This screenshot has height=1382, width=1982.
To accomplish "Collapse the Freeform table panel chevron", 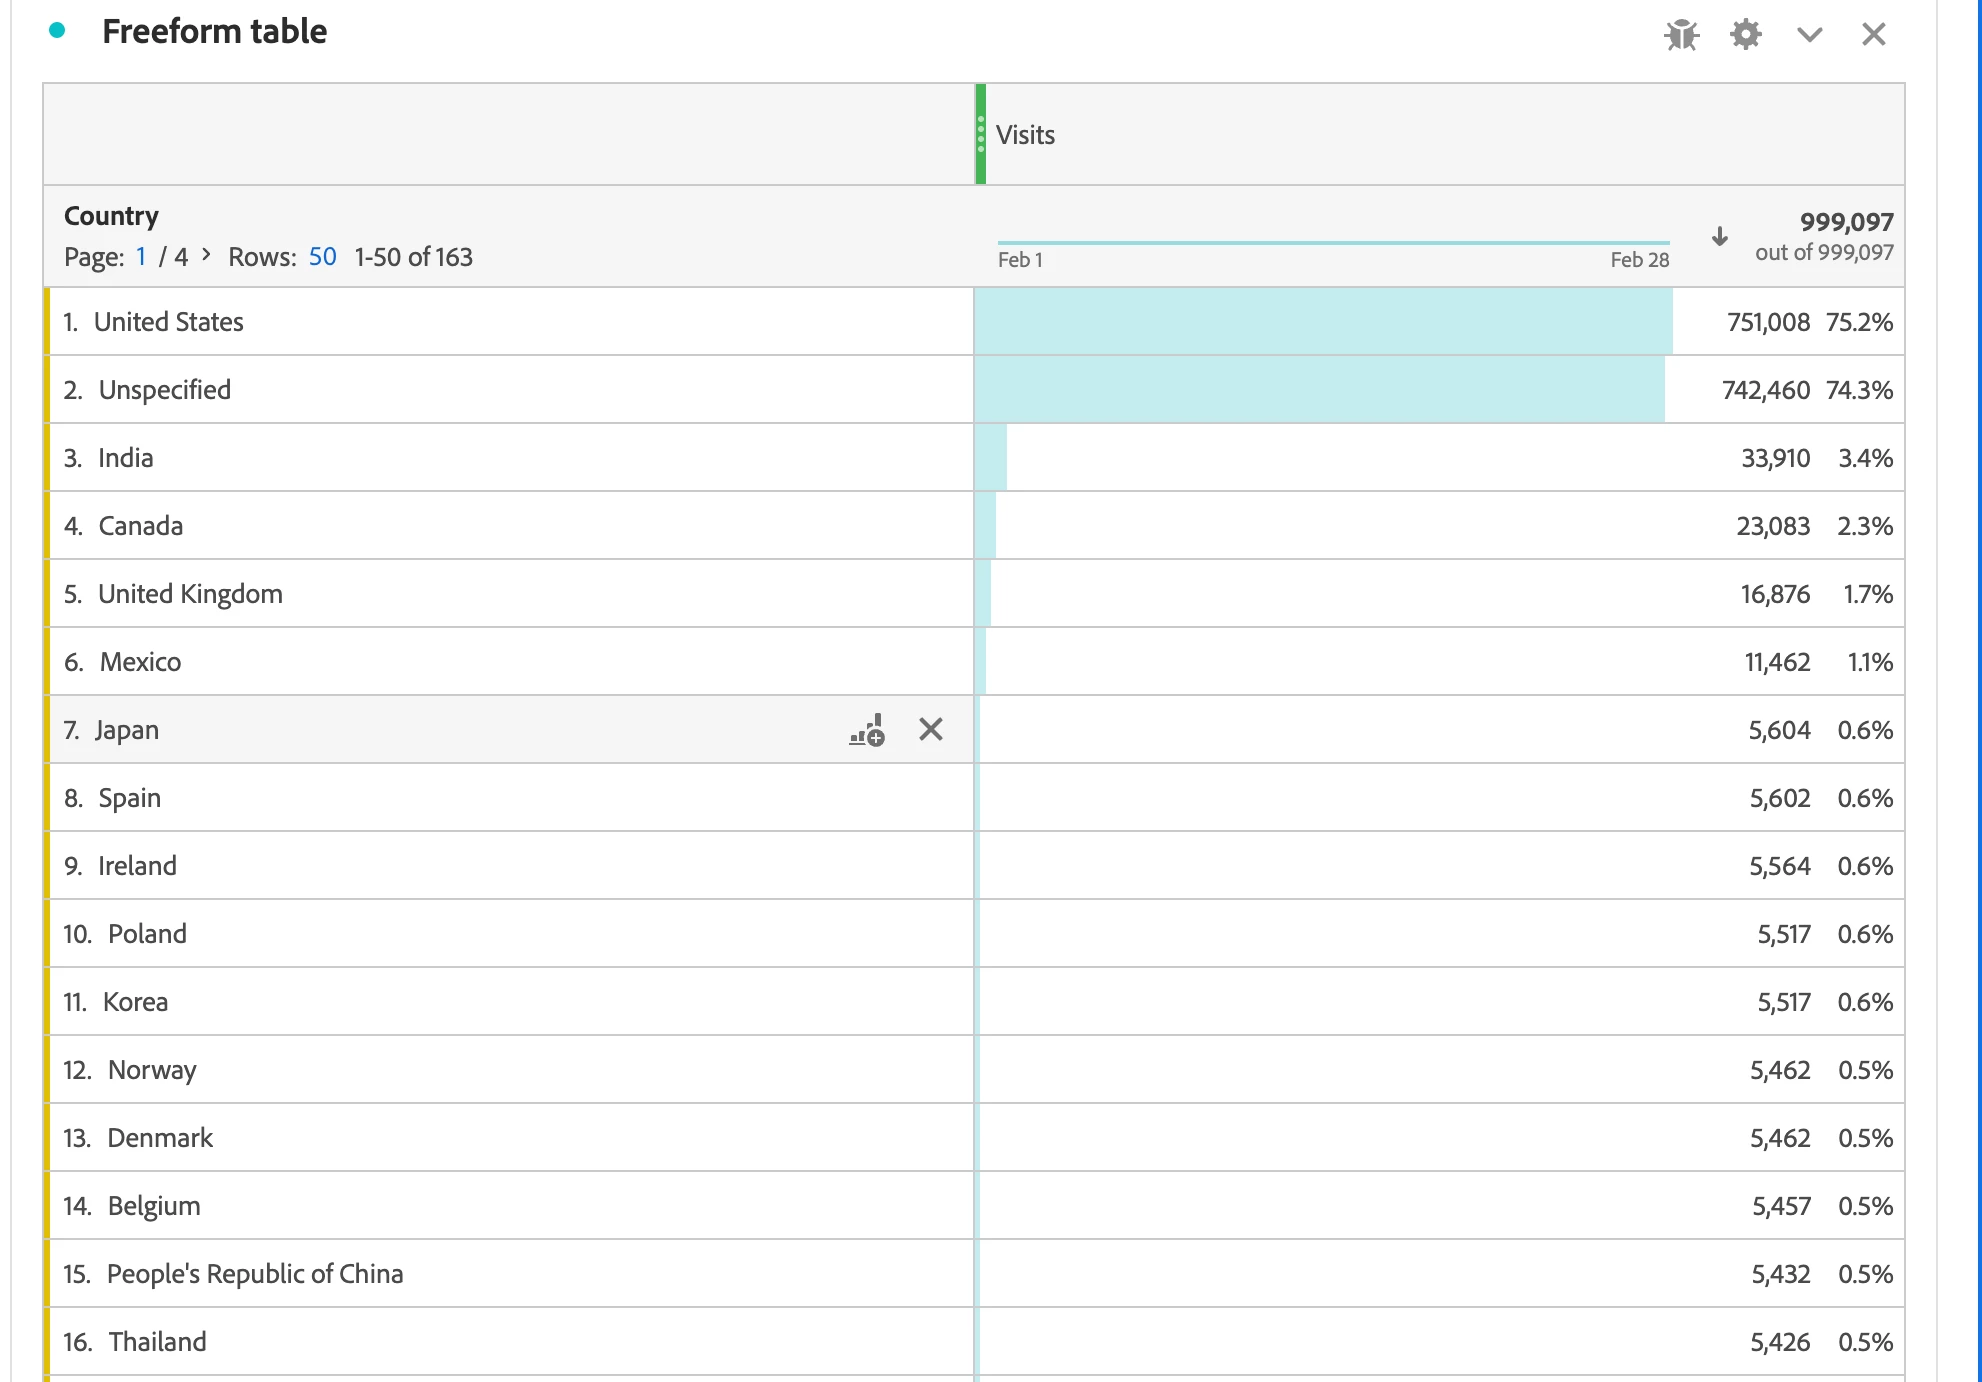I will 1809,35.
